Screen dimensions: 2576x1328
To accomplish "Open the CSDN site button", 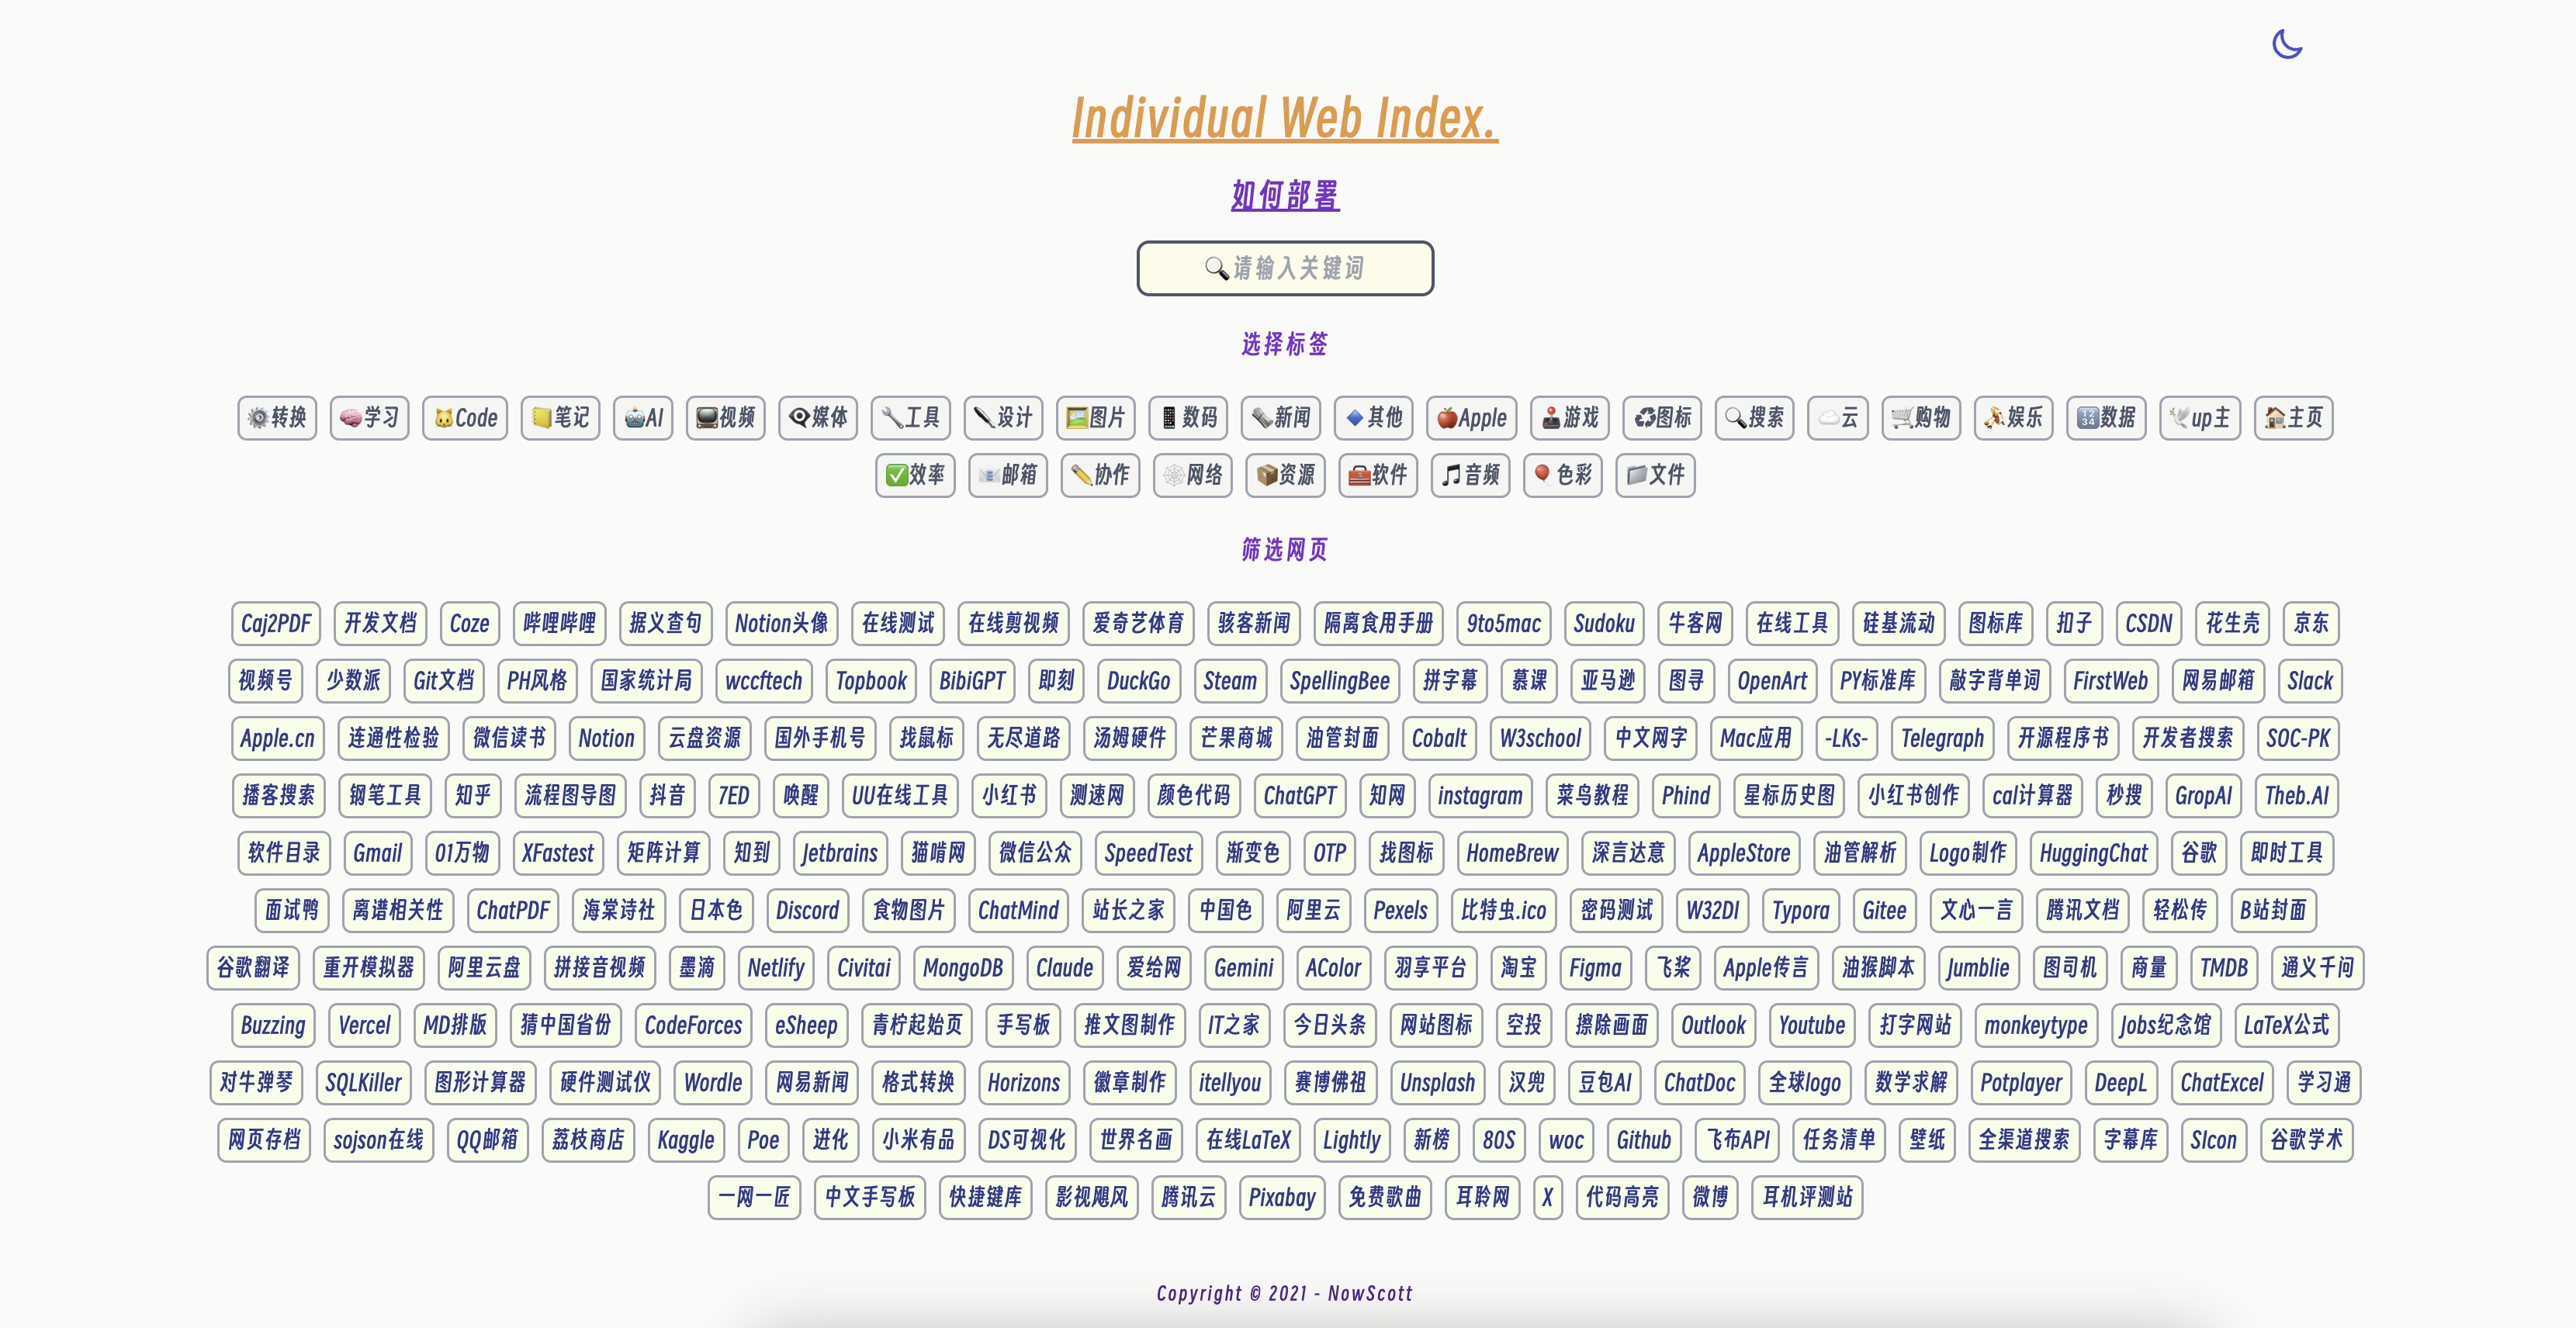I will point(2149,624).
